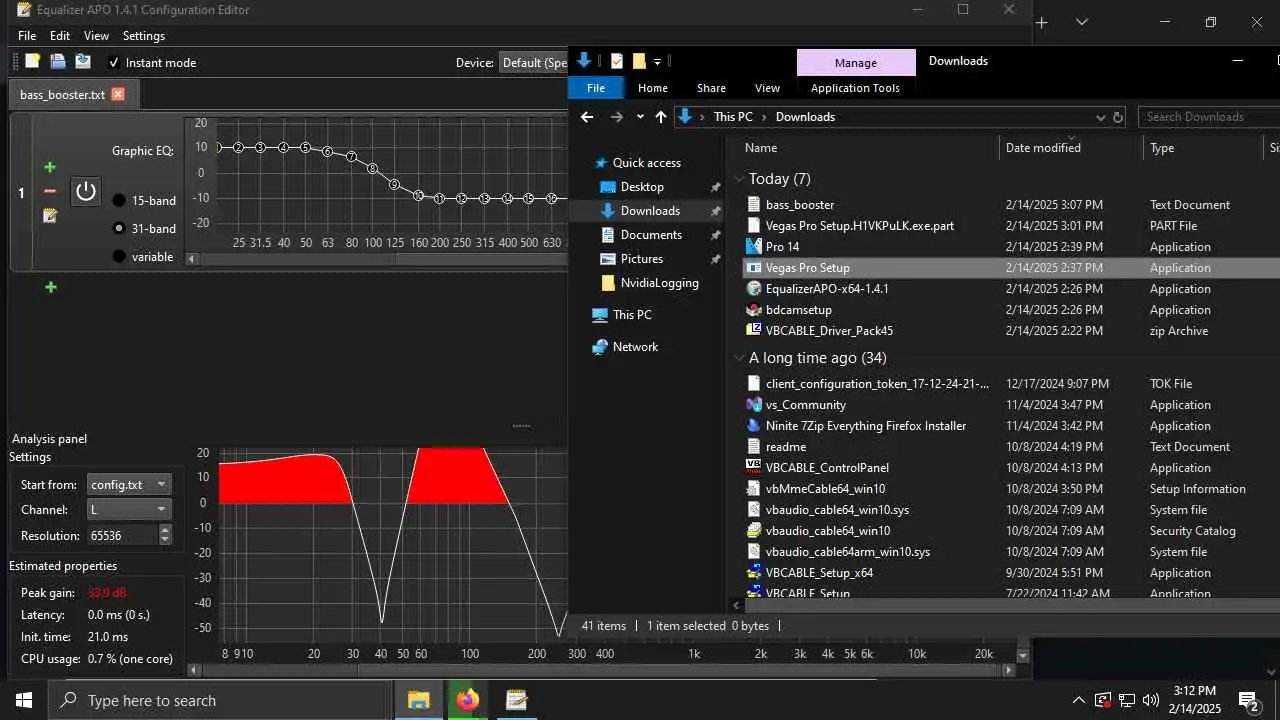
Task: Click EQ band point 4 on the curve
Action: pyautogui.click(x=283, y=148)
